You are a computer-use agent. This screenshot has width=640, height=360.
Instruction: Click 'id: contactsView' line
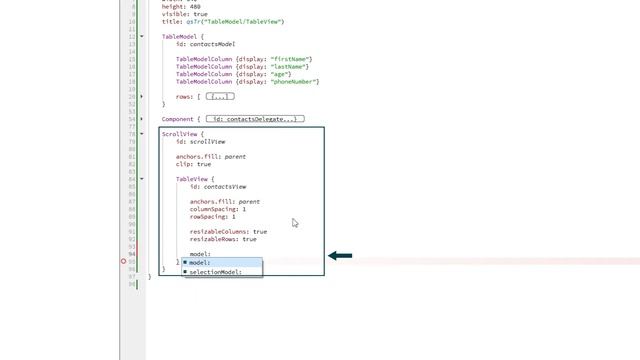tap(218, 187)
